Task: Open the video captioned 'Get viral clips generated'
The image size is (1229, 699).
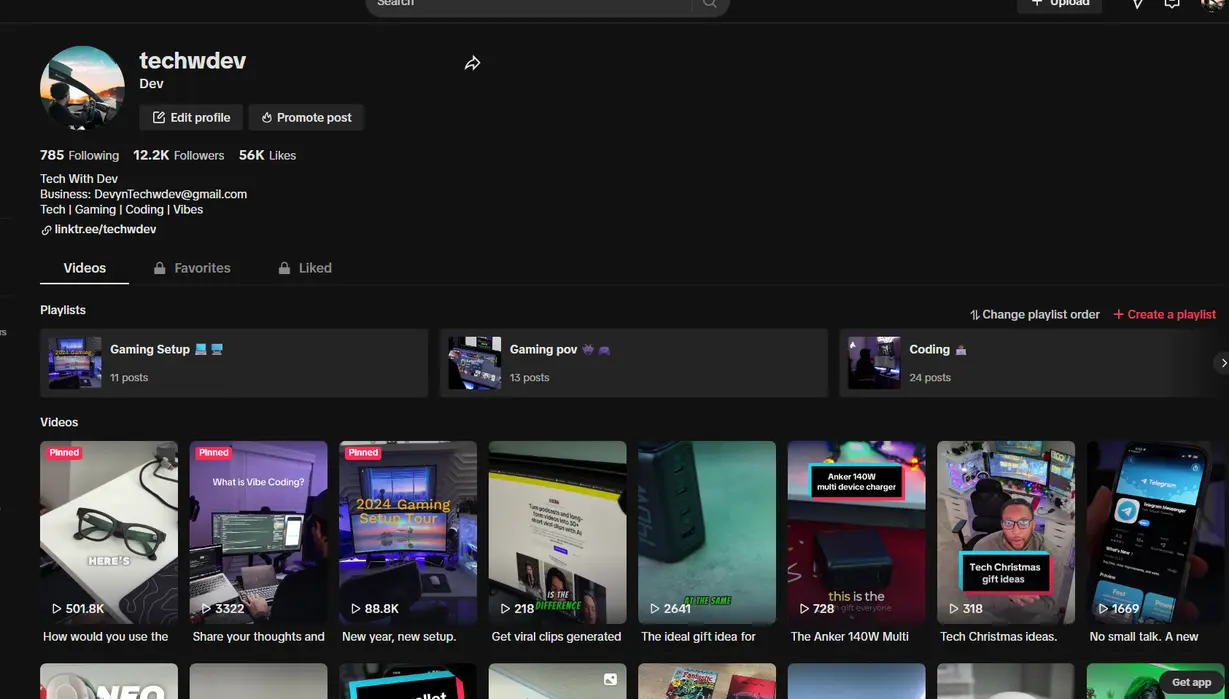Action: click(557, 533)
